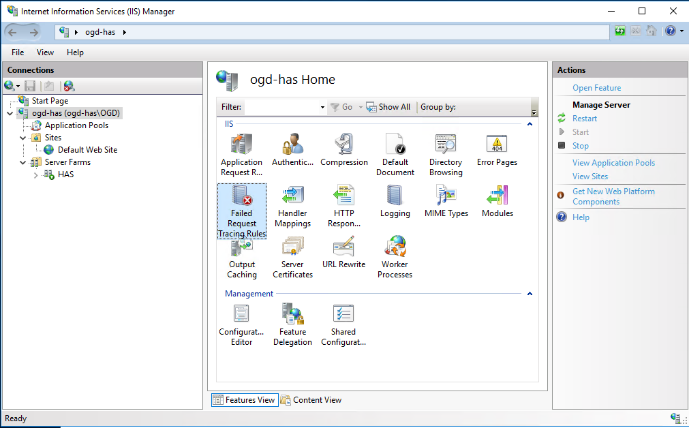Collapse the Sites tree node
Image resolution: width=689 pixels, height=428 pixels.
(x=23, y=138)
